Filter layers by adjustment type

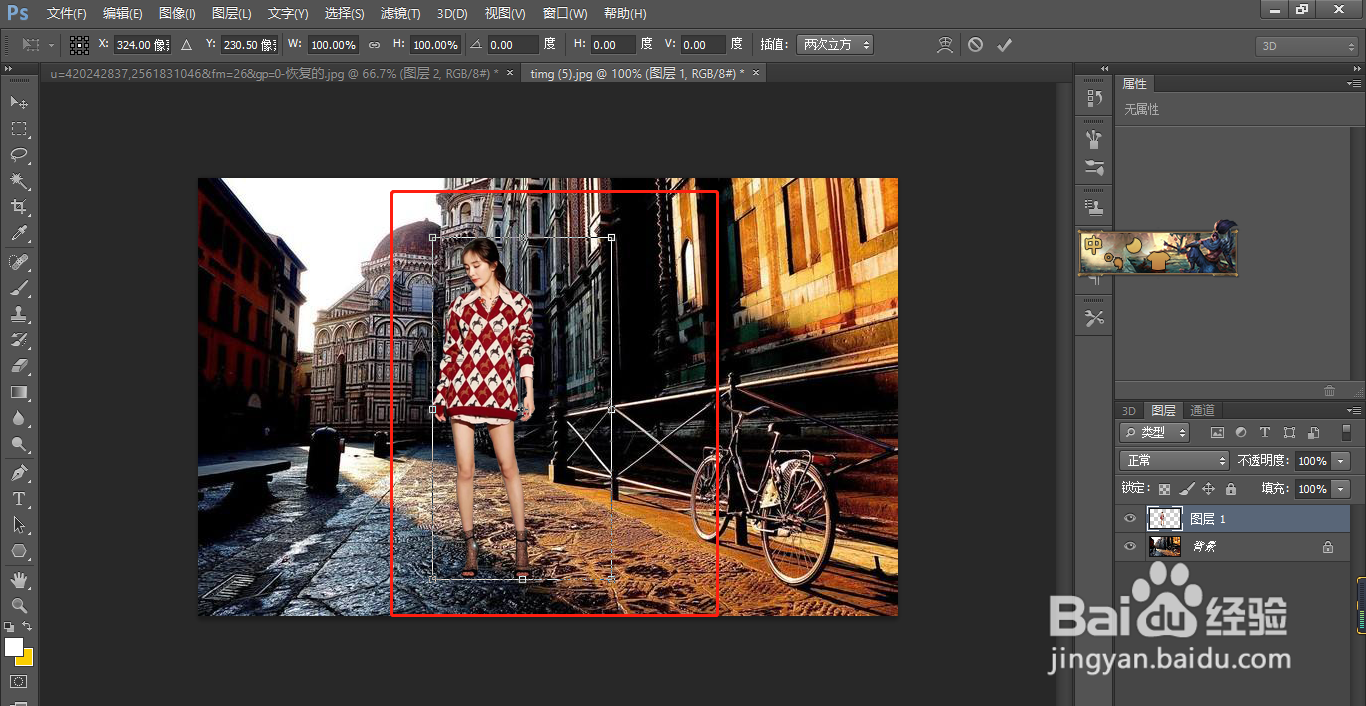(1241, 433)
